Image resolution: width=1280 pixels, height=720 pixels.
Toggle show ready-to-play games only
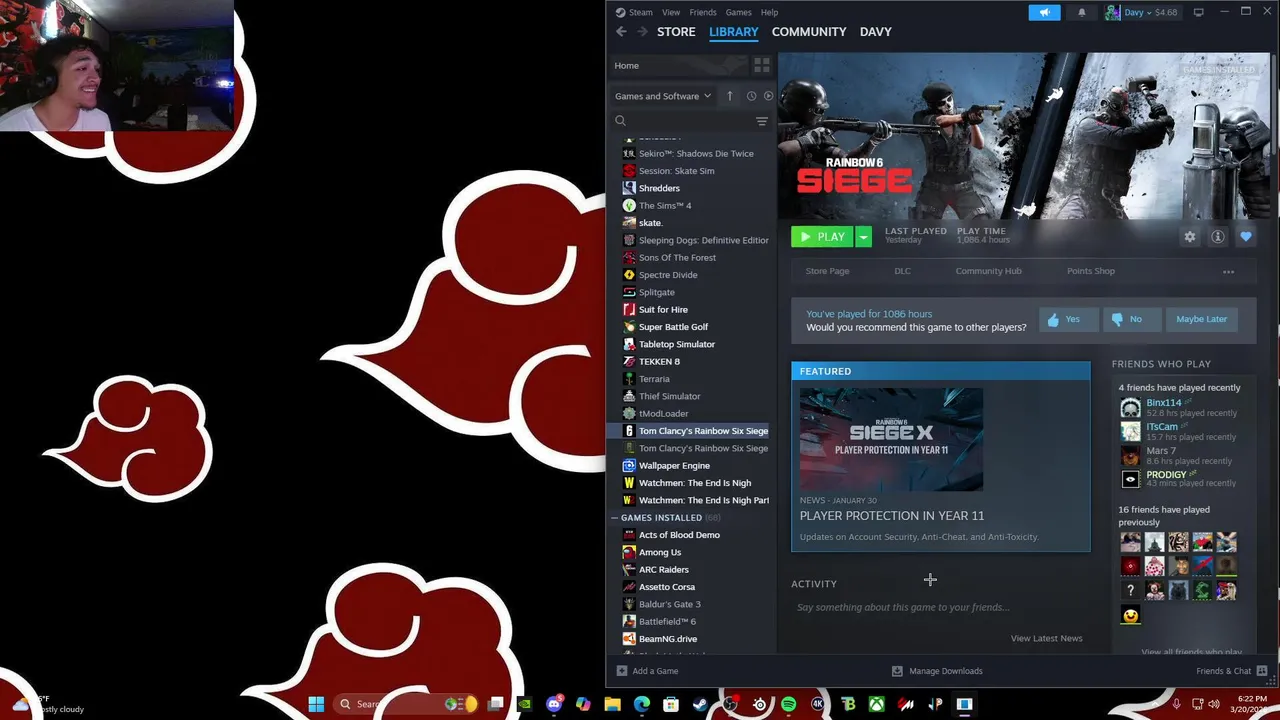pyautogui.click(x=768, y=96)
